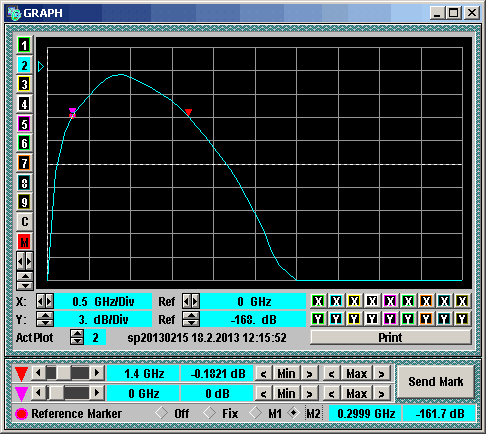
Task: Click the magenta triangle marker icon
Action: click(21, 394)
